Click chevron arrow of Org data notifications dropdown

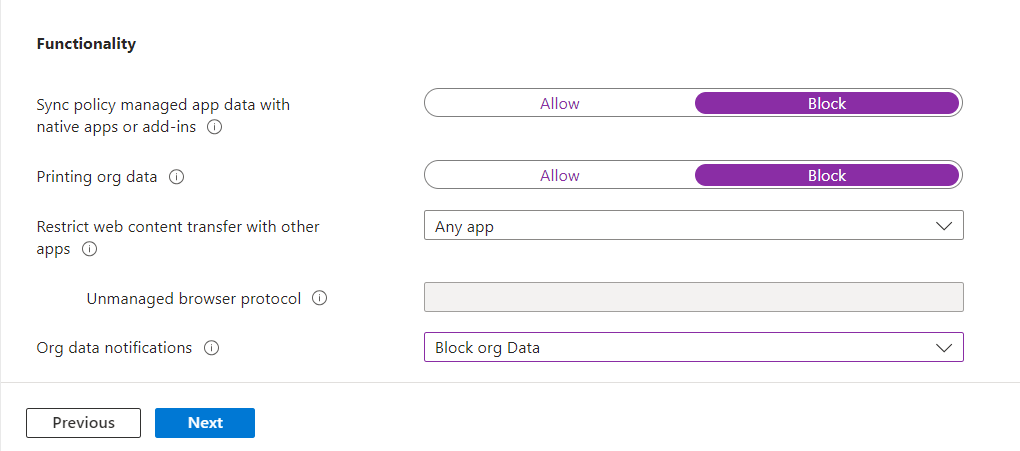coord(943,347)
